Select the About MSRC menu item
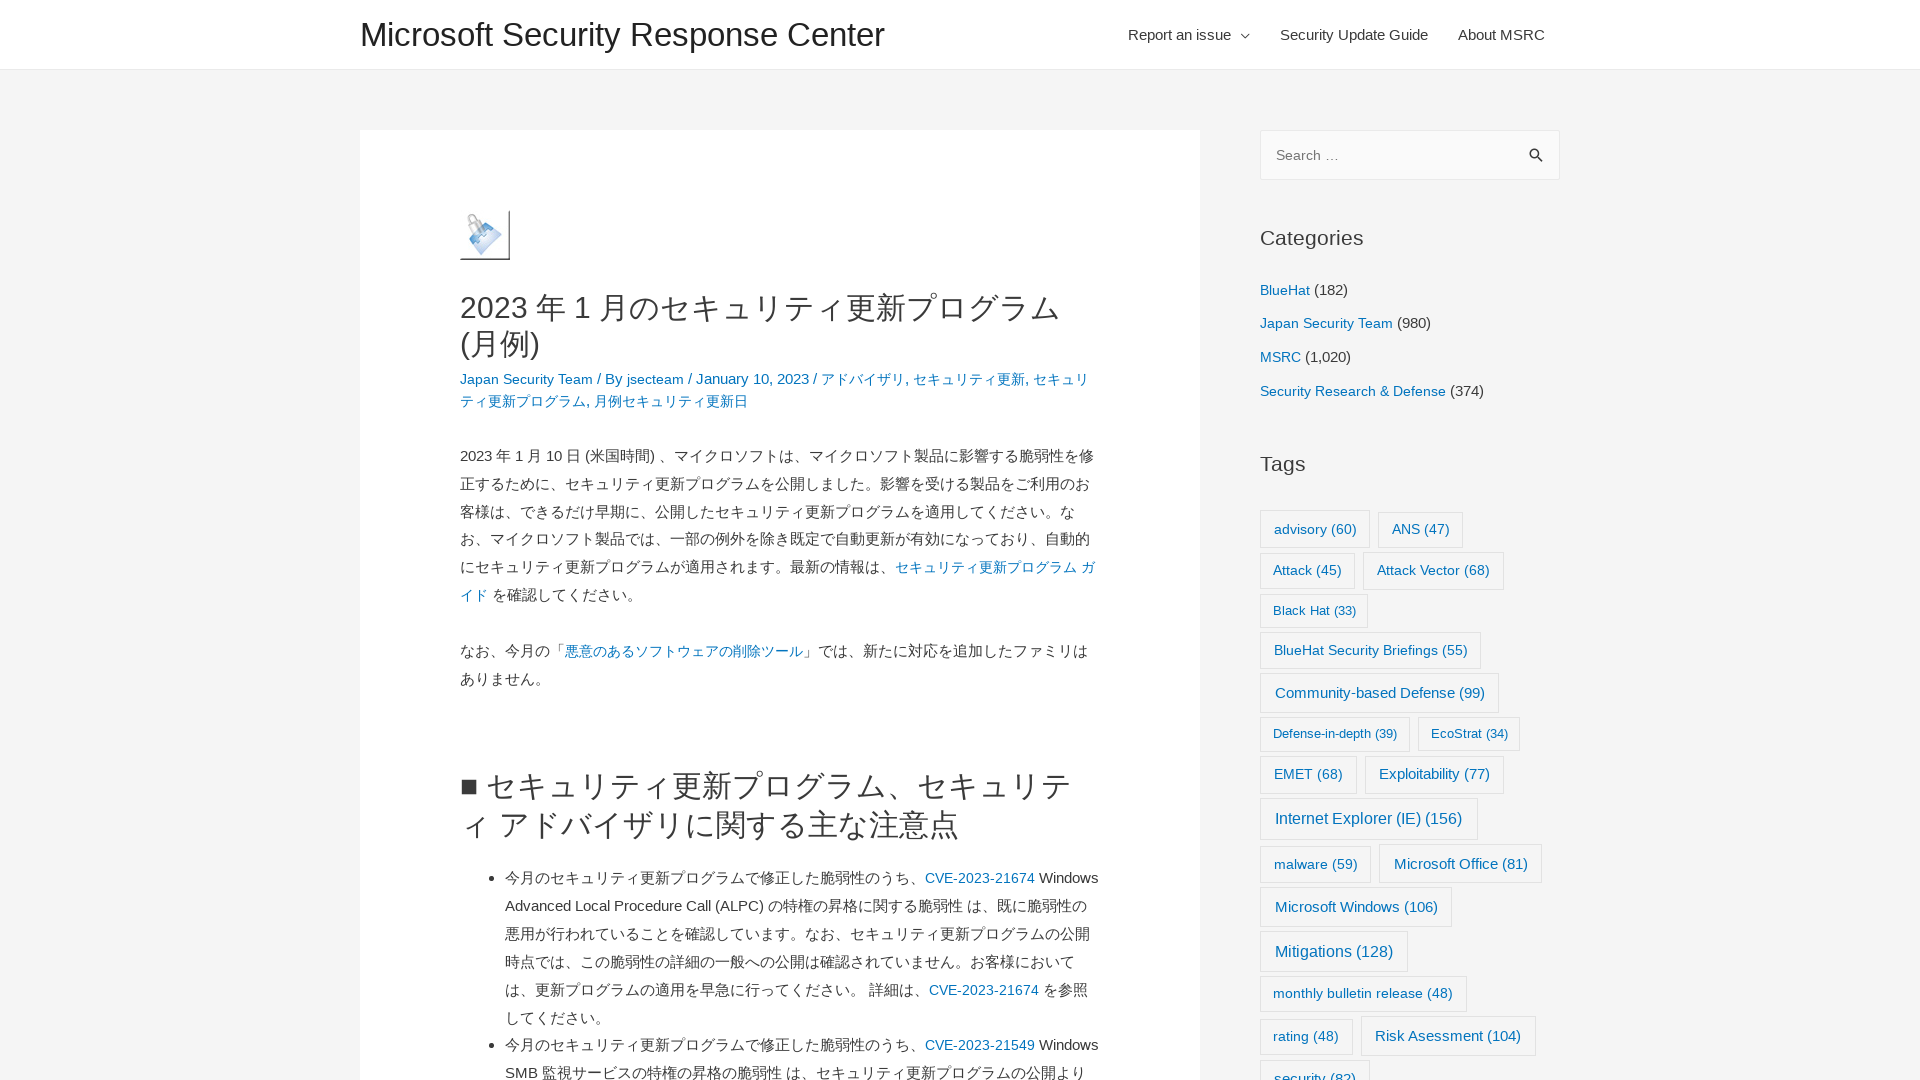1920x1080 pixels. (1501, 34)
